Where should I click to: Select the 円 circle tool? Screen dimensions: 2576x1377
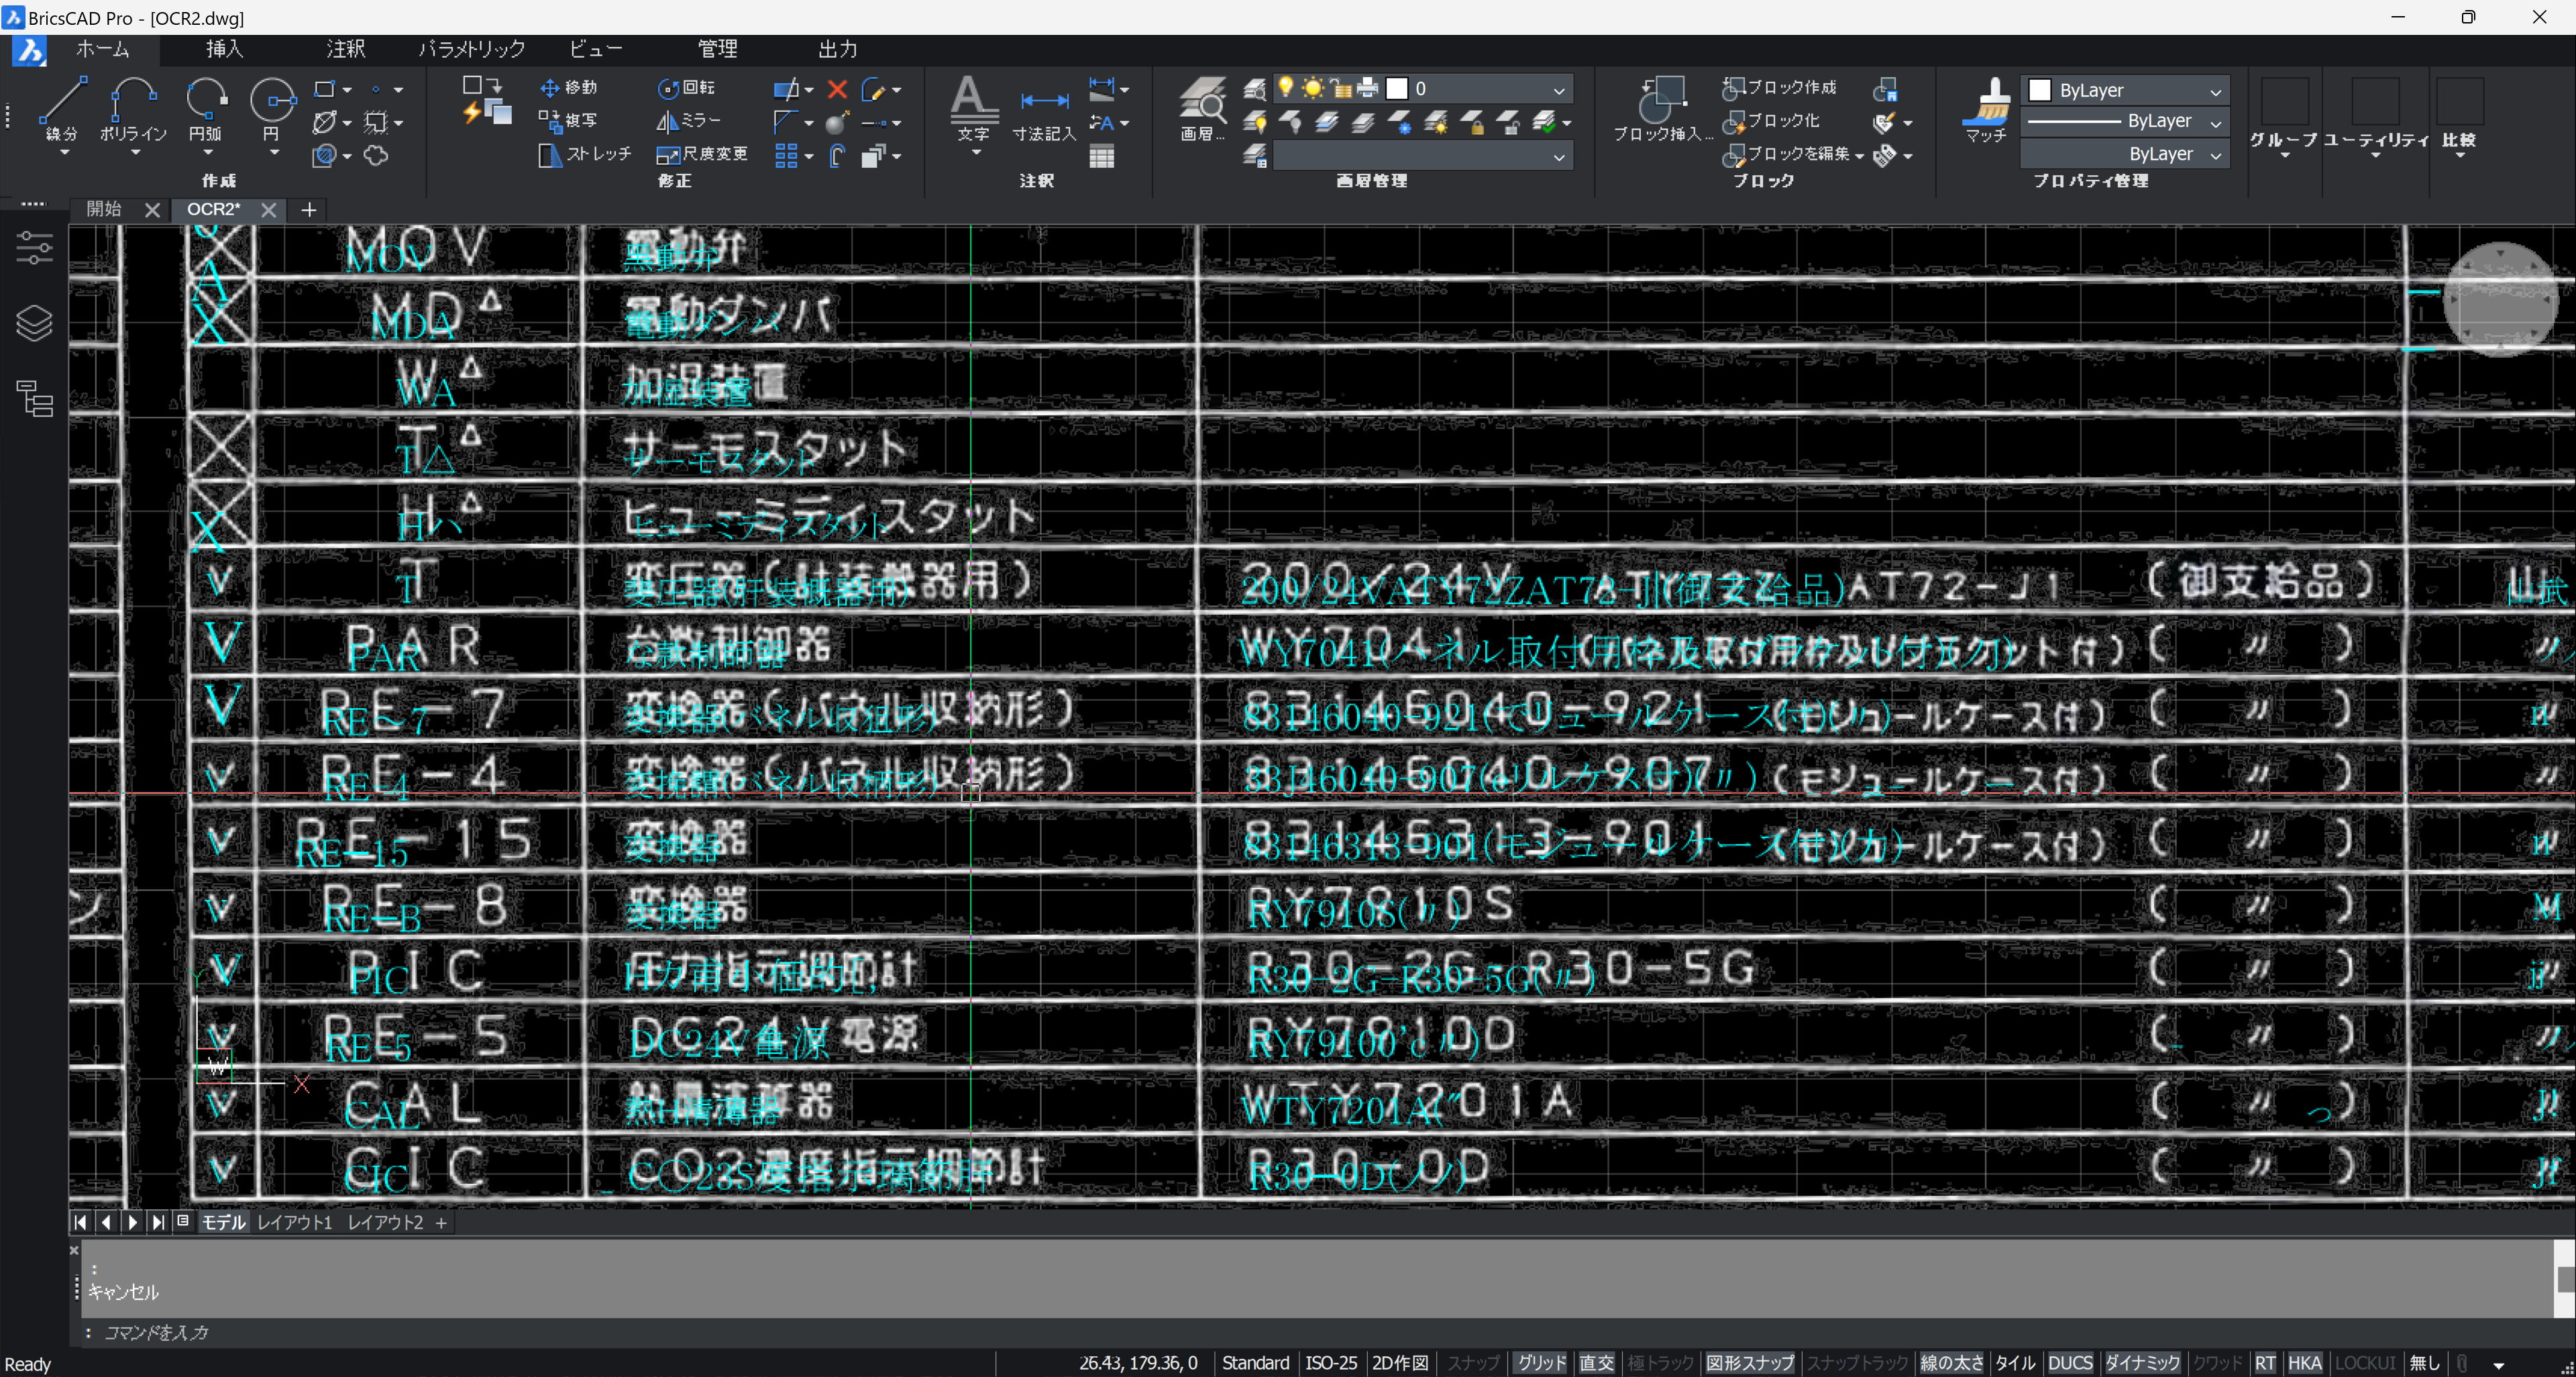point(272,108)
